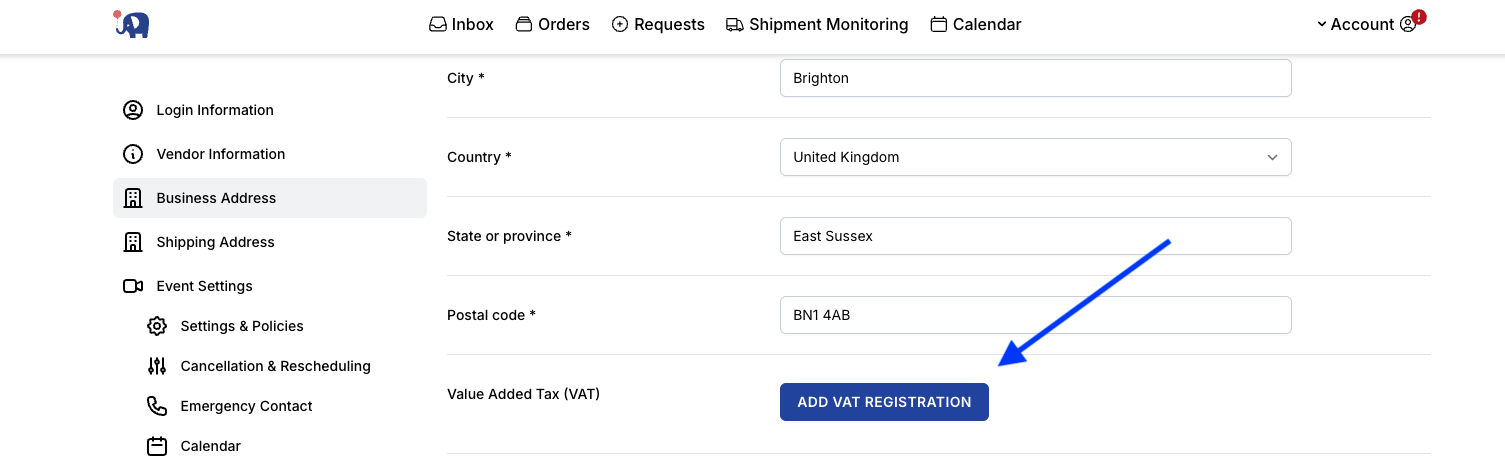Click the Shipment Monitoring truck icon
The image size is (1505, 462).
point(735,24)
